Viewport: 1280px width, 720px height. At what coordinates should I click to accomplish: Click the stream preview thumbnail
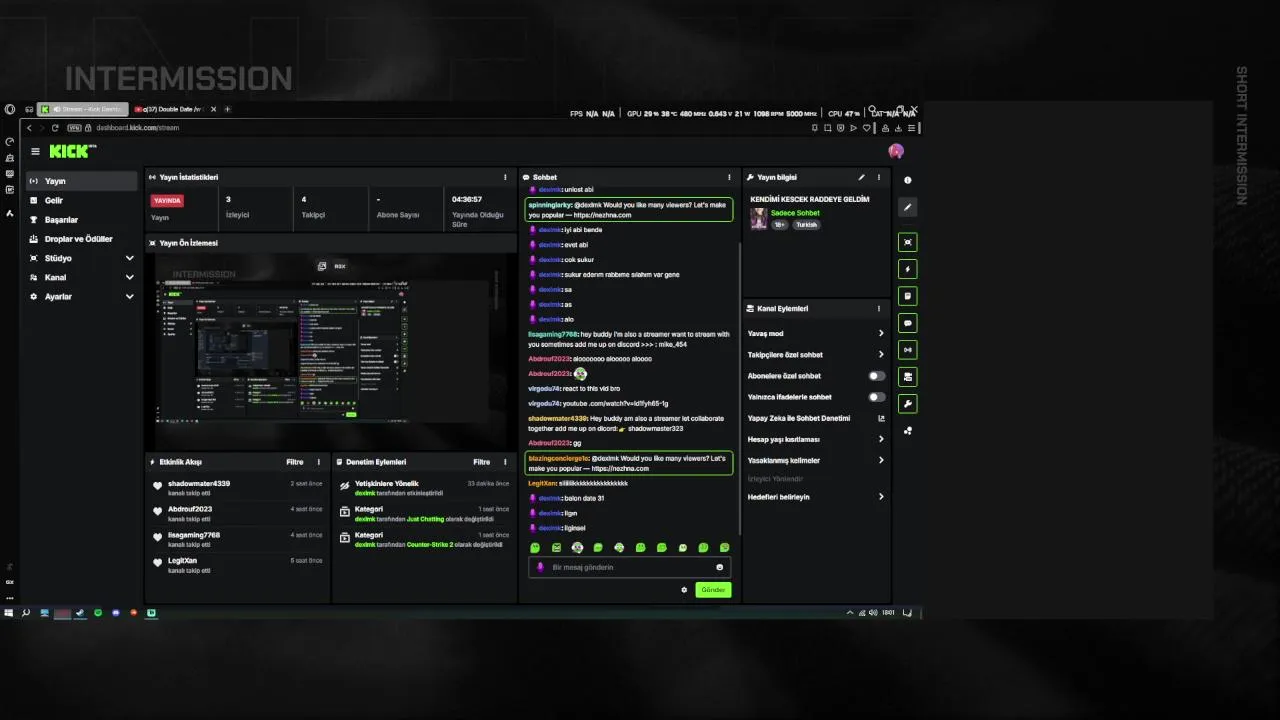point(331,351)
